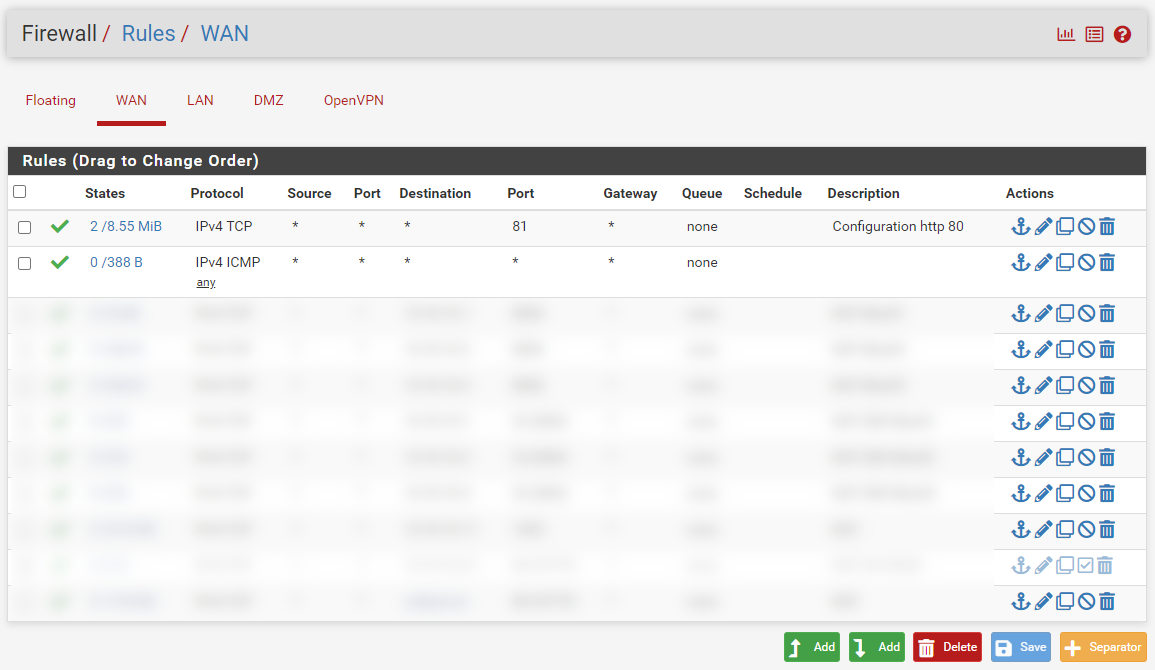
Task: Delete the IPv4 ICMP rule via trash icon
Action: click(1107, 263)
